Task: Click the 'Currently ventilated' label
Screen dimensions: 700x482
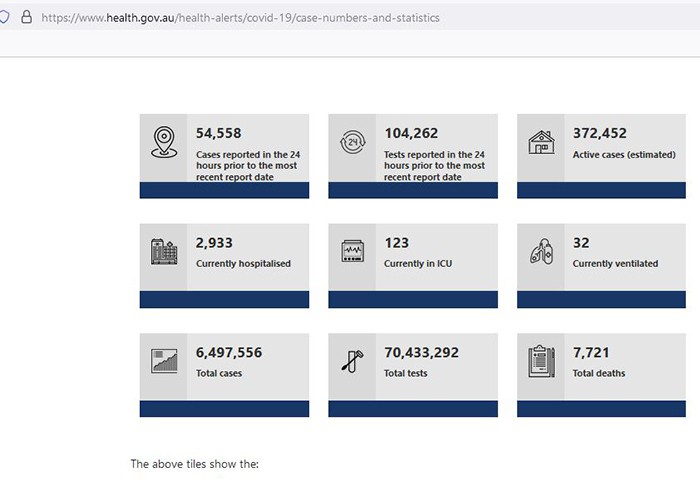Action: coord(615,264)
